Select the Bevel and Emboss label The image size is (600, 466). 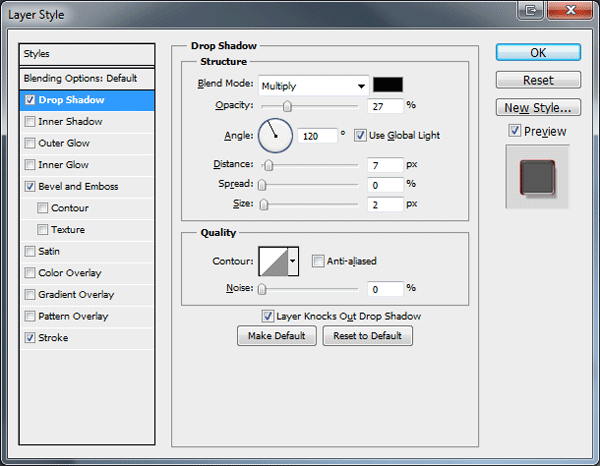78,186
